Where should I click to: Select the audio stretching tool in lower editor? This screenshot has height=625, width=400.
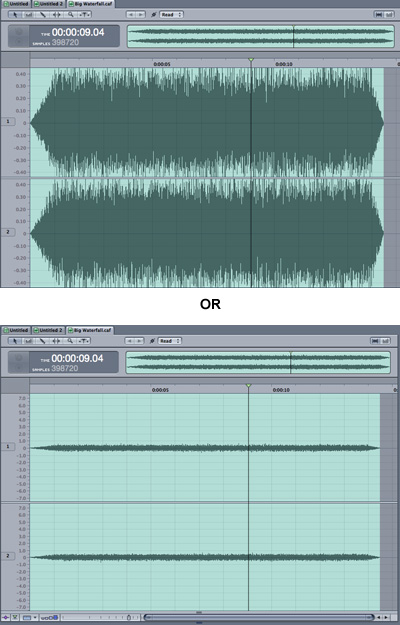pos(57,341)
